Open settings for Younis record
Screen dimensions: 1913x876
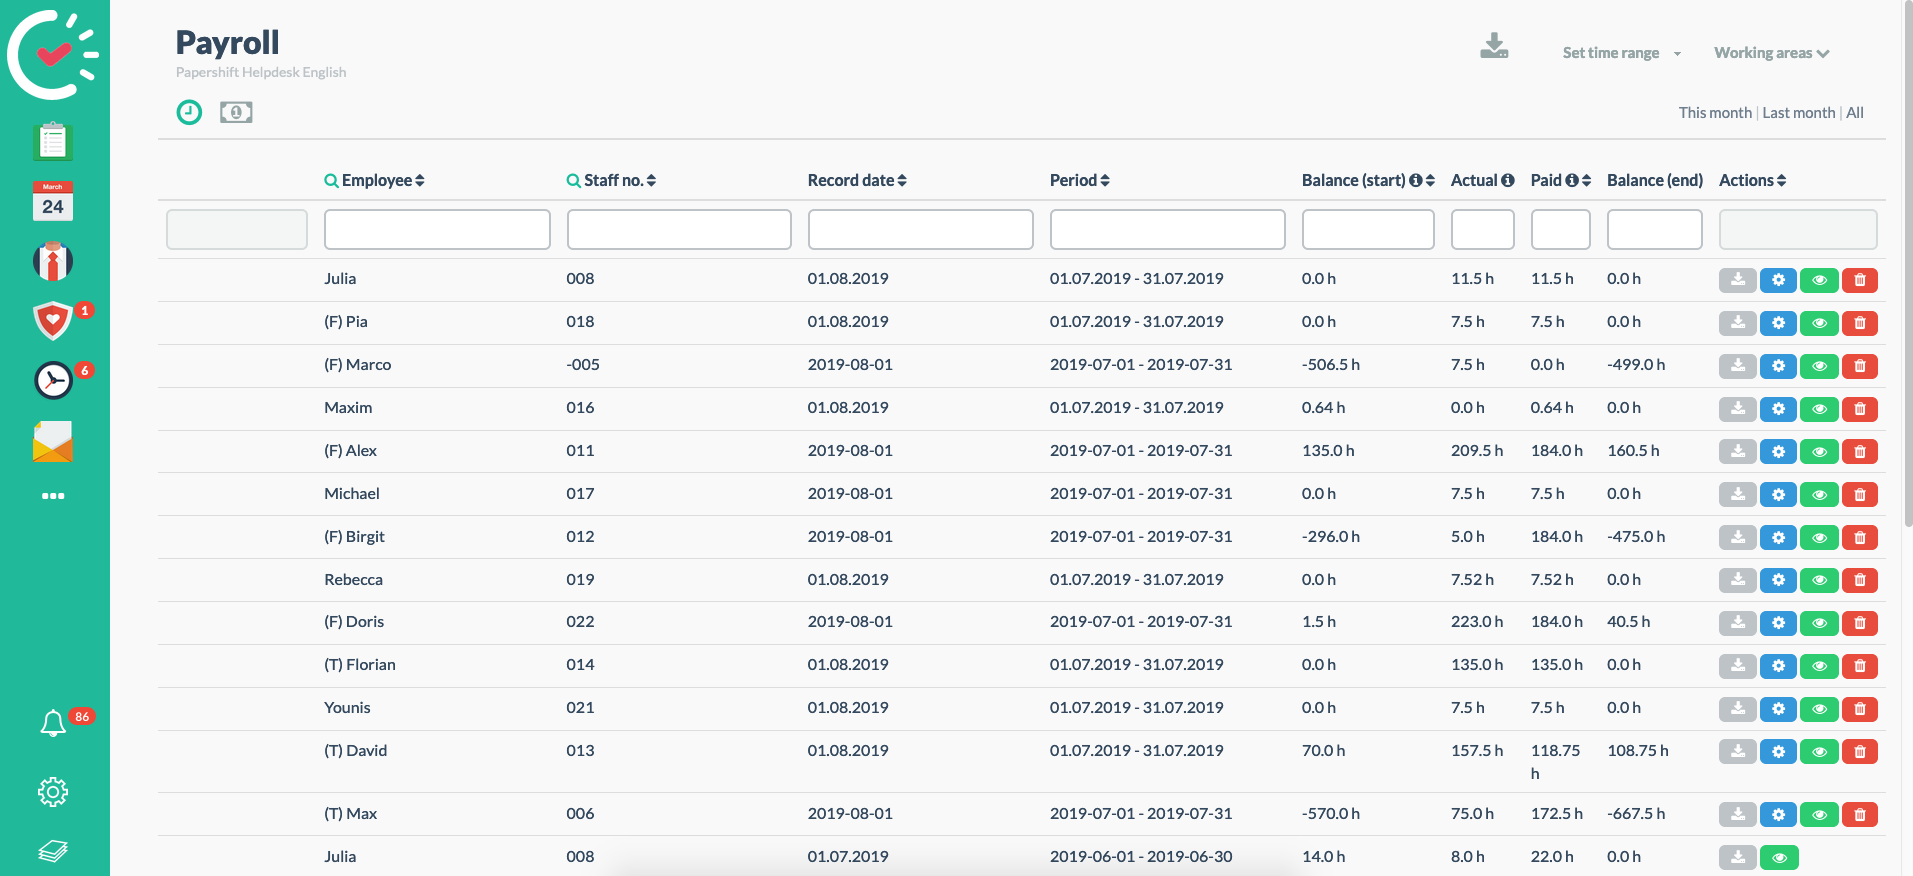click(1778, 709)
